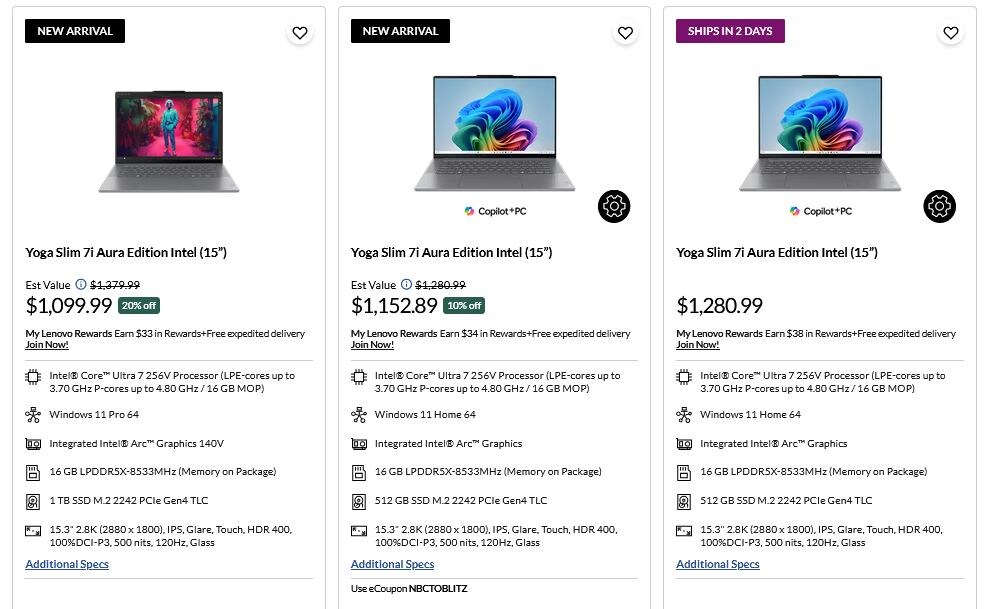Click display icon on third card
The width and height of the screenshot is (992, 609).
[684, 531]
